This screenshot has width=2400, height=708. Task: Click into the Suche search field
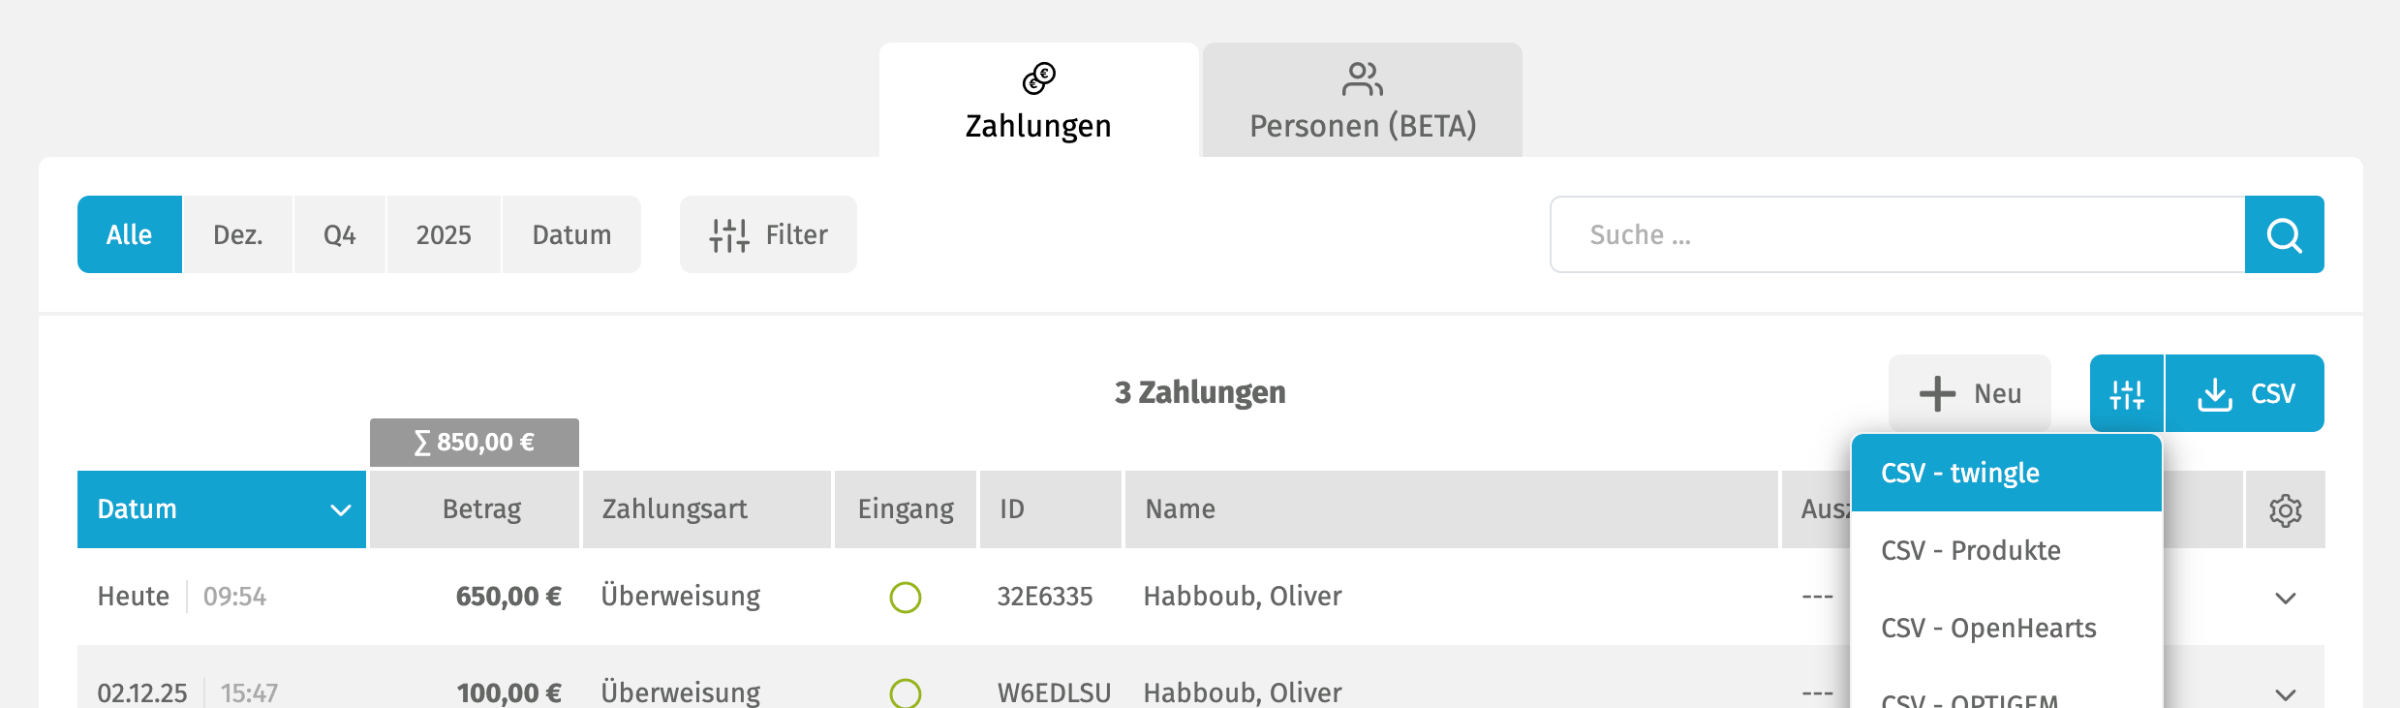click(1896, 235)
